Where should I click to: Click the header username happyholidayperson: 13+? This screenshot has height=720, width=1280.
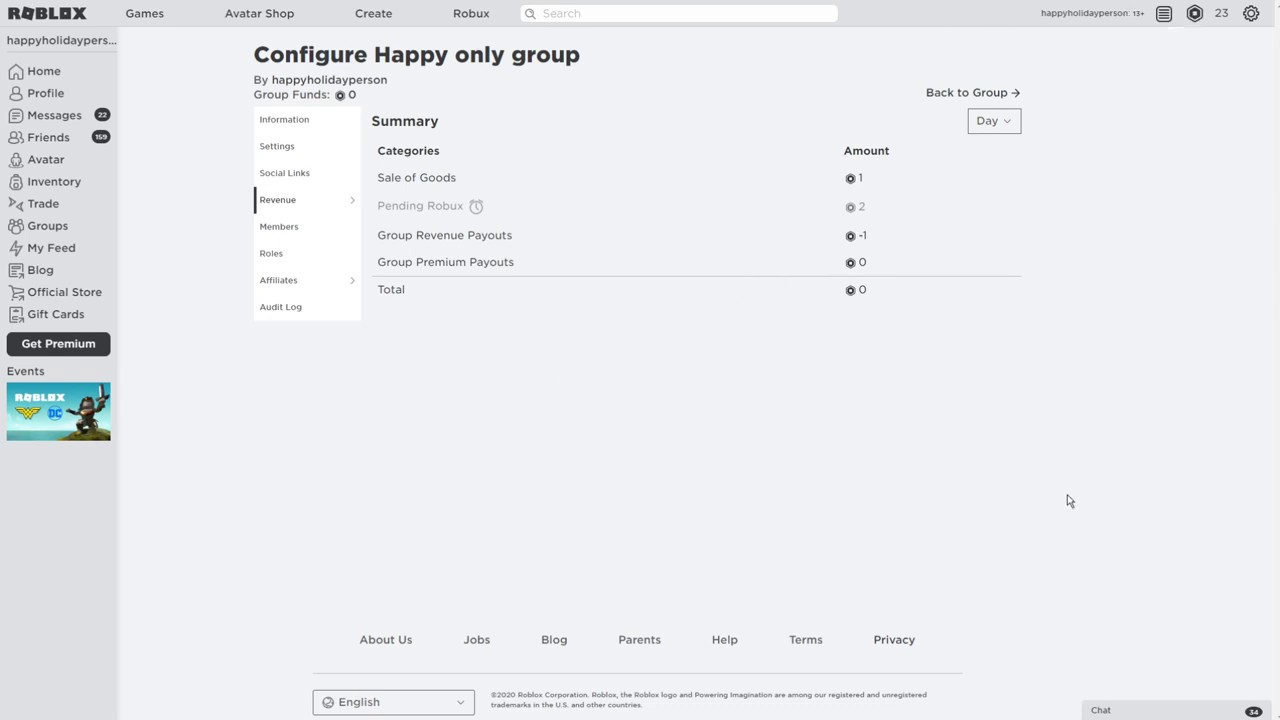[x=1092, y=13]
